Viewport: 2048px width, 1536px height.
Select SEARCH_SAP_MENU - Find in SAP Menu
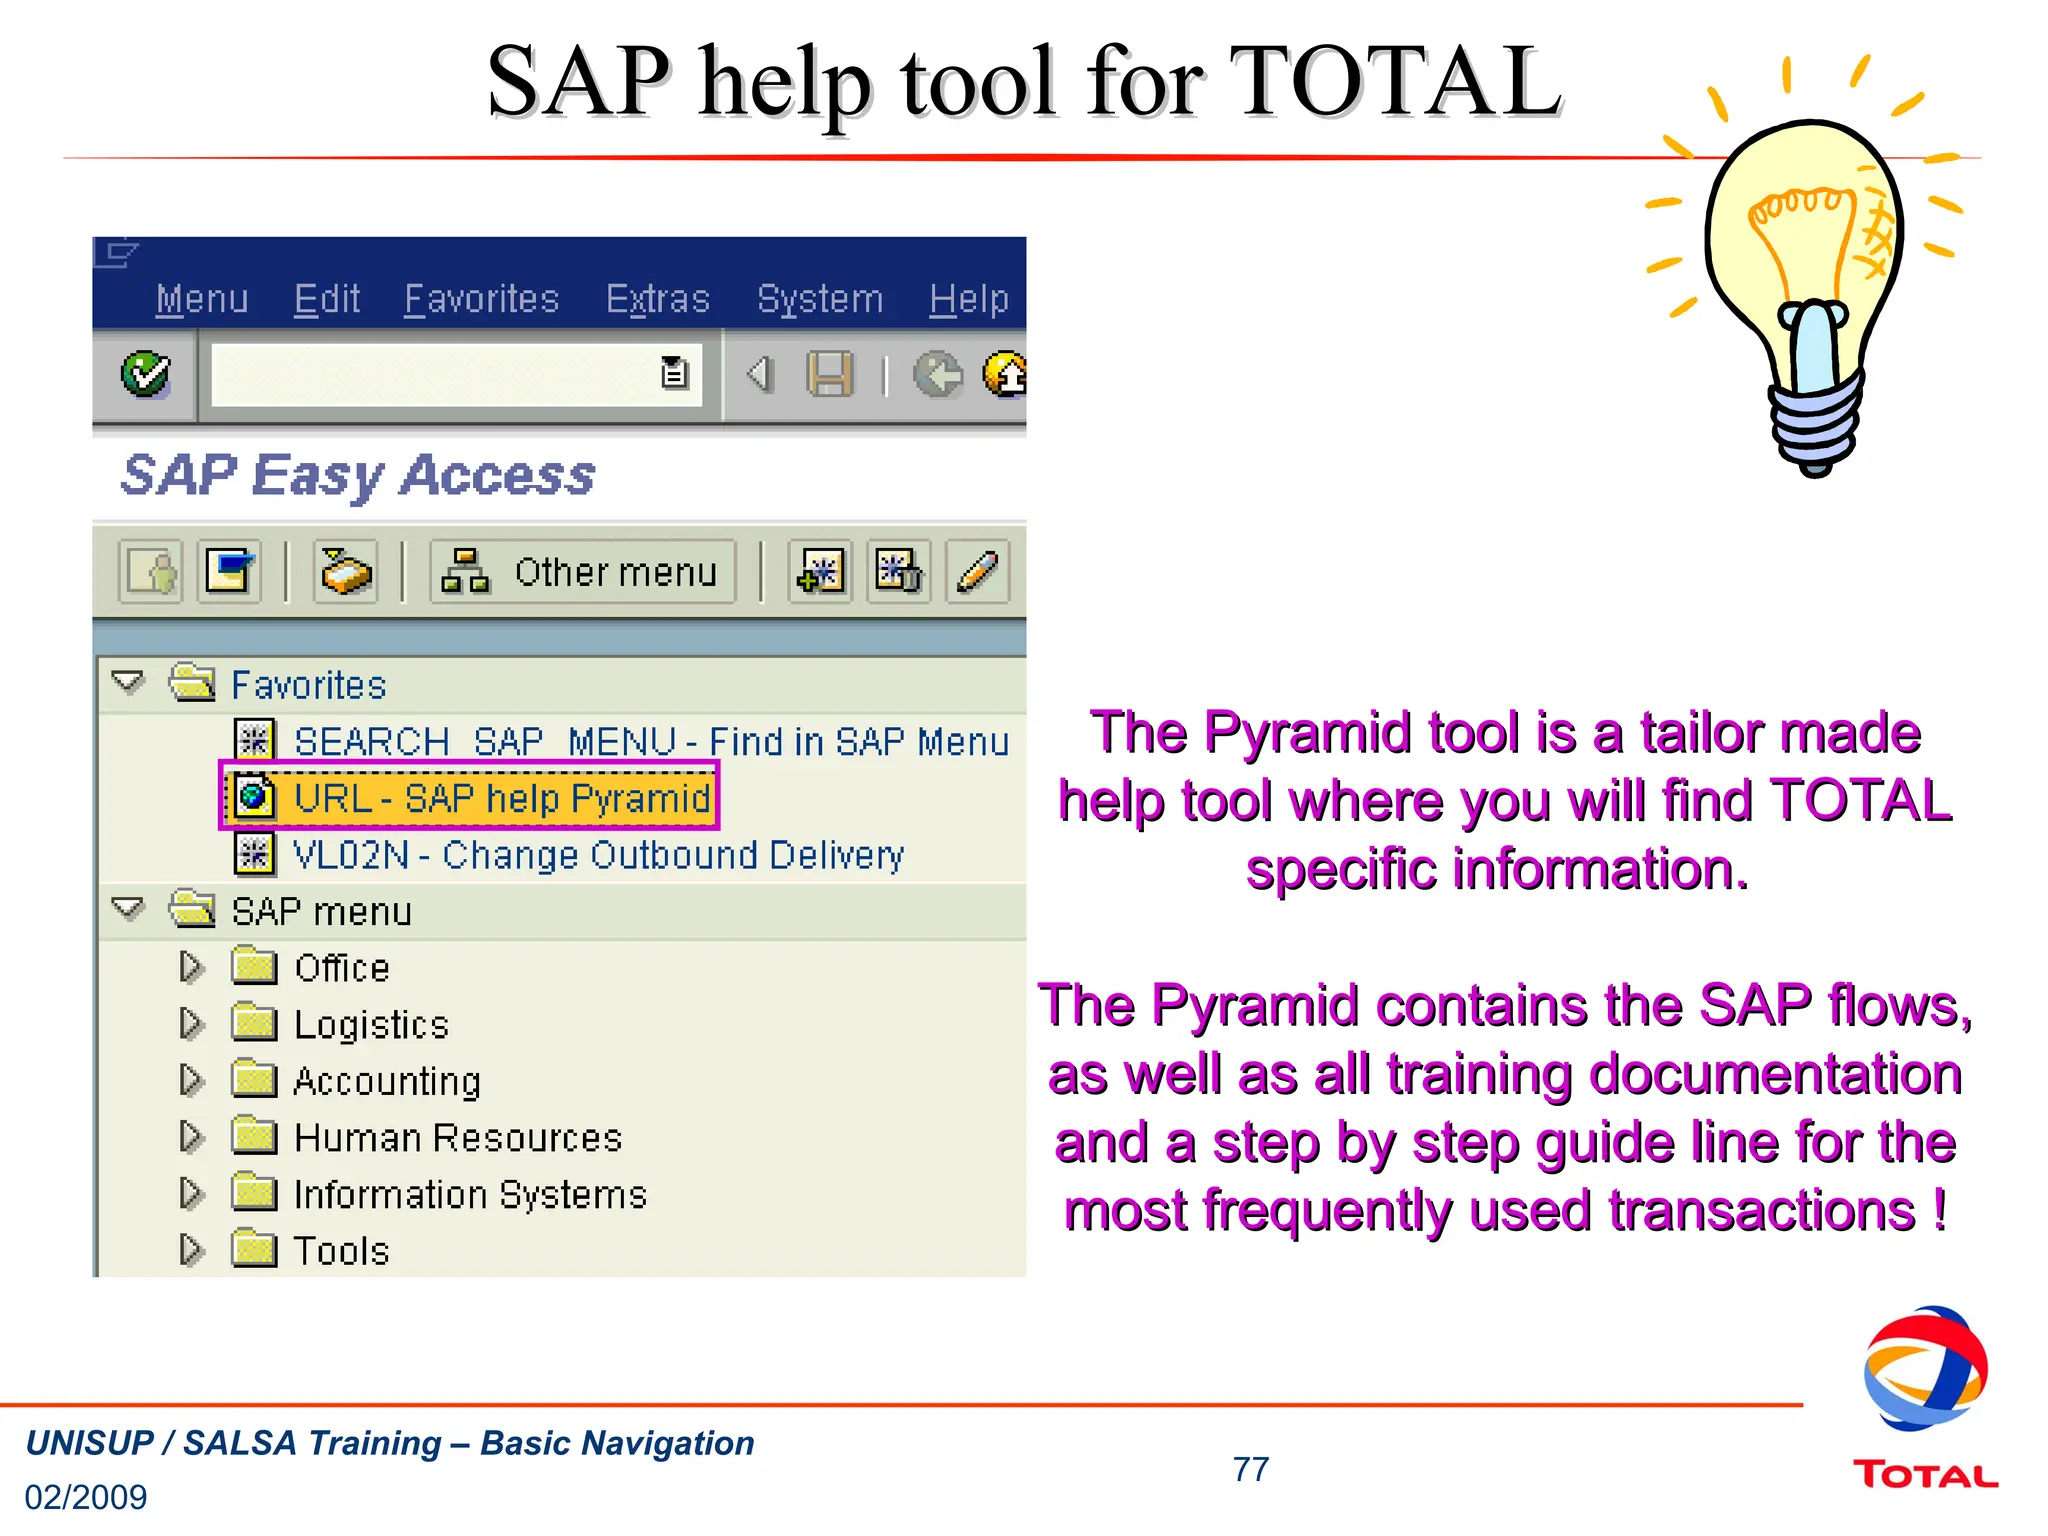(652, 742)
